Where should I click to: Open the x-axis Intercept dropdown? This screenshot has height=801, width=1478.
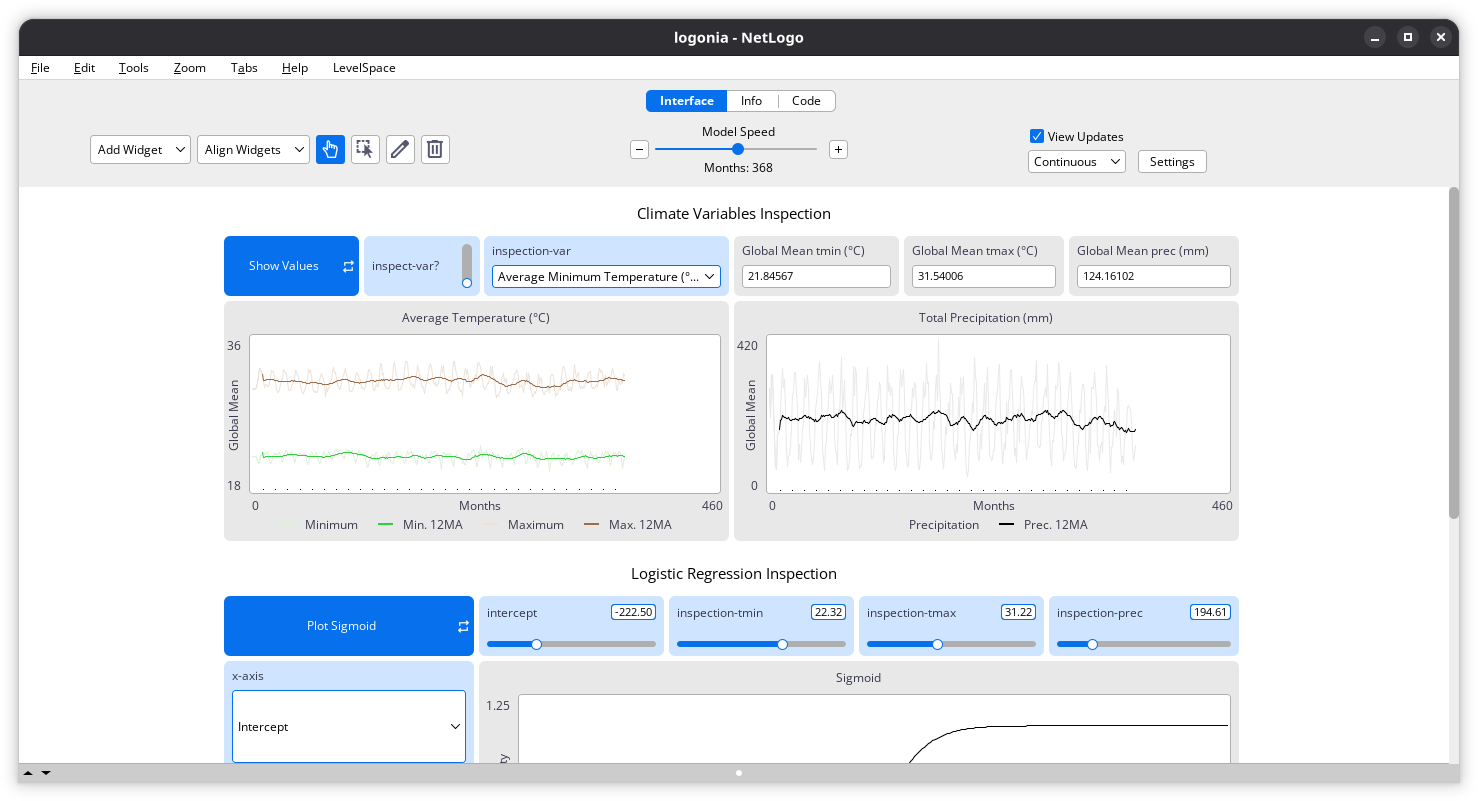coord(348,727)
